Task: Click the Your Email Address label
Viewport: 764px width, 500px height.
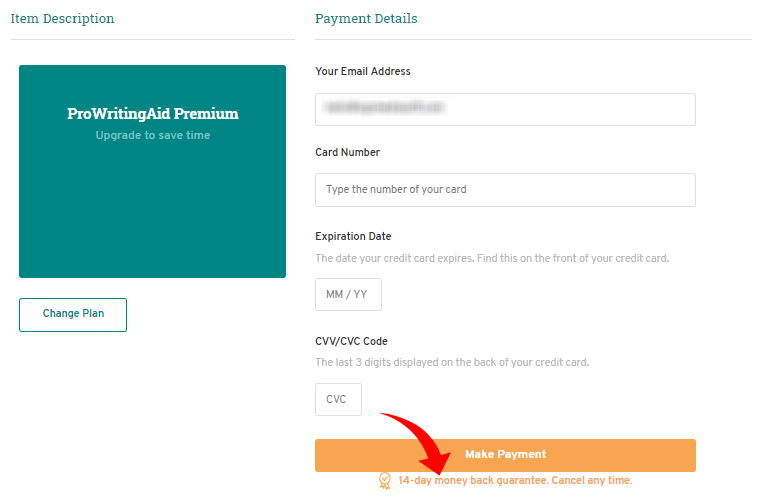Action: tap(363, 71)
